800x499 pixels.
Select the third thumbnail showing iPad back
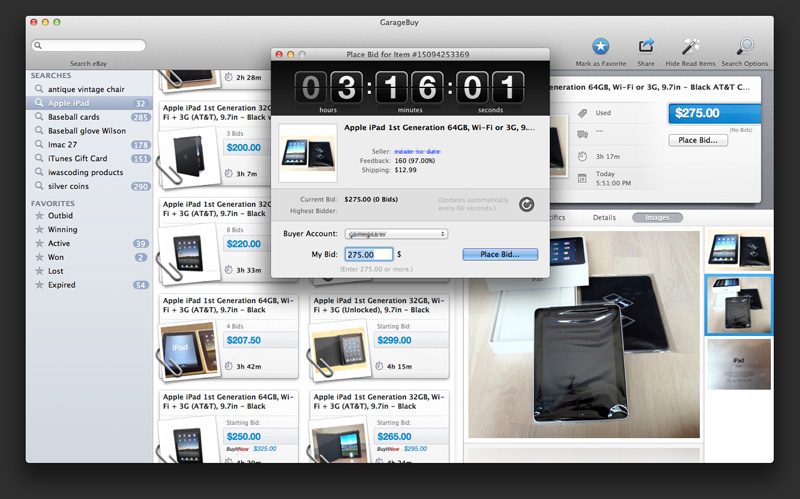[738, 364]
